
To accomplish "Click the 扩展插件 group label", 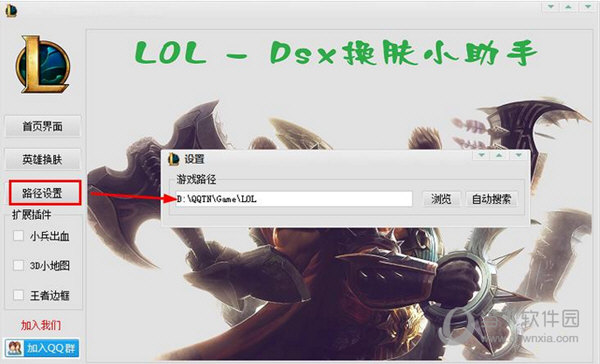I will point(31,214).
